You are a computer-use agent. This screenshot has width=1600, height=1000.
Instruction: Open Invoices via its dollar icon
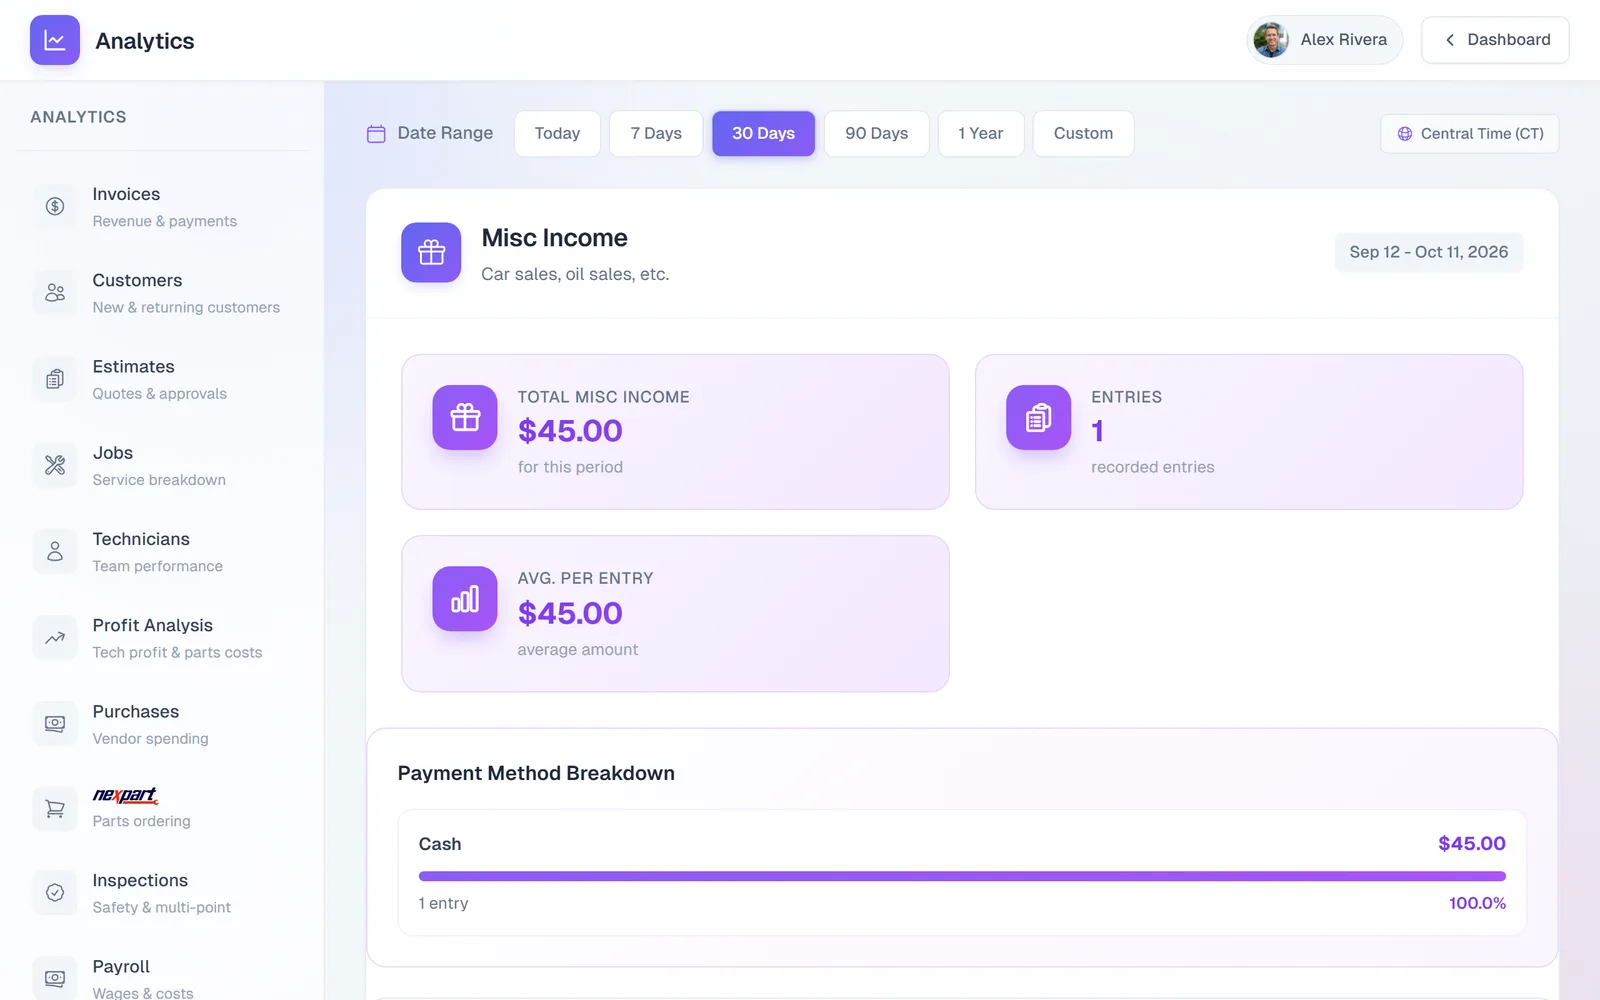click(x=55, y=206)
